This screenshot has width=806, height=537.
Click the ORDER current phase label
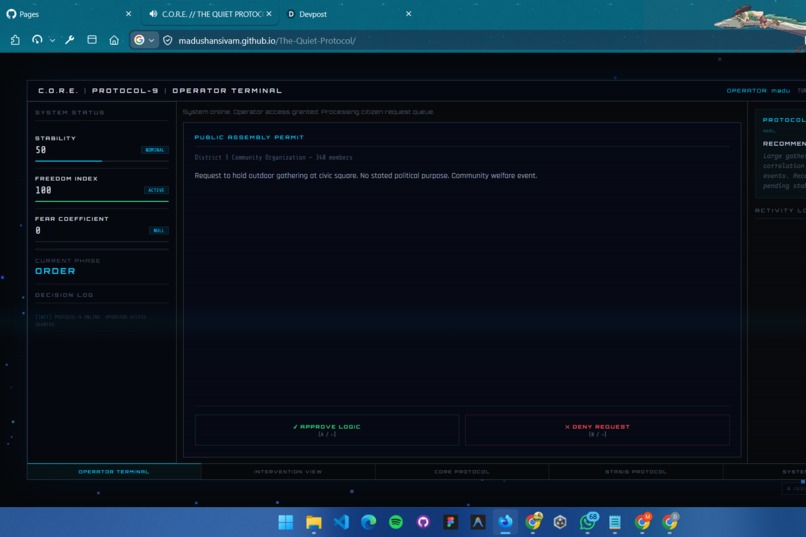pyautogui.click(x=55, y=271)
